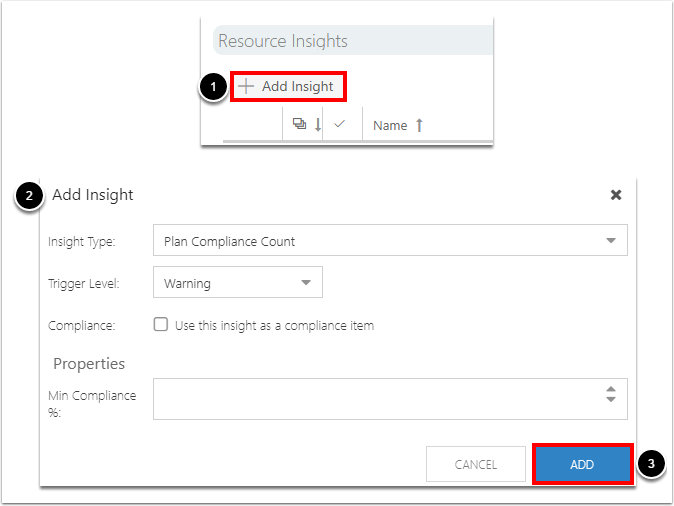This screenshot has width=674, height=506.
Task: Sort by the down arrow in comments column
Action: [x=318, y=125]
